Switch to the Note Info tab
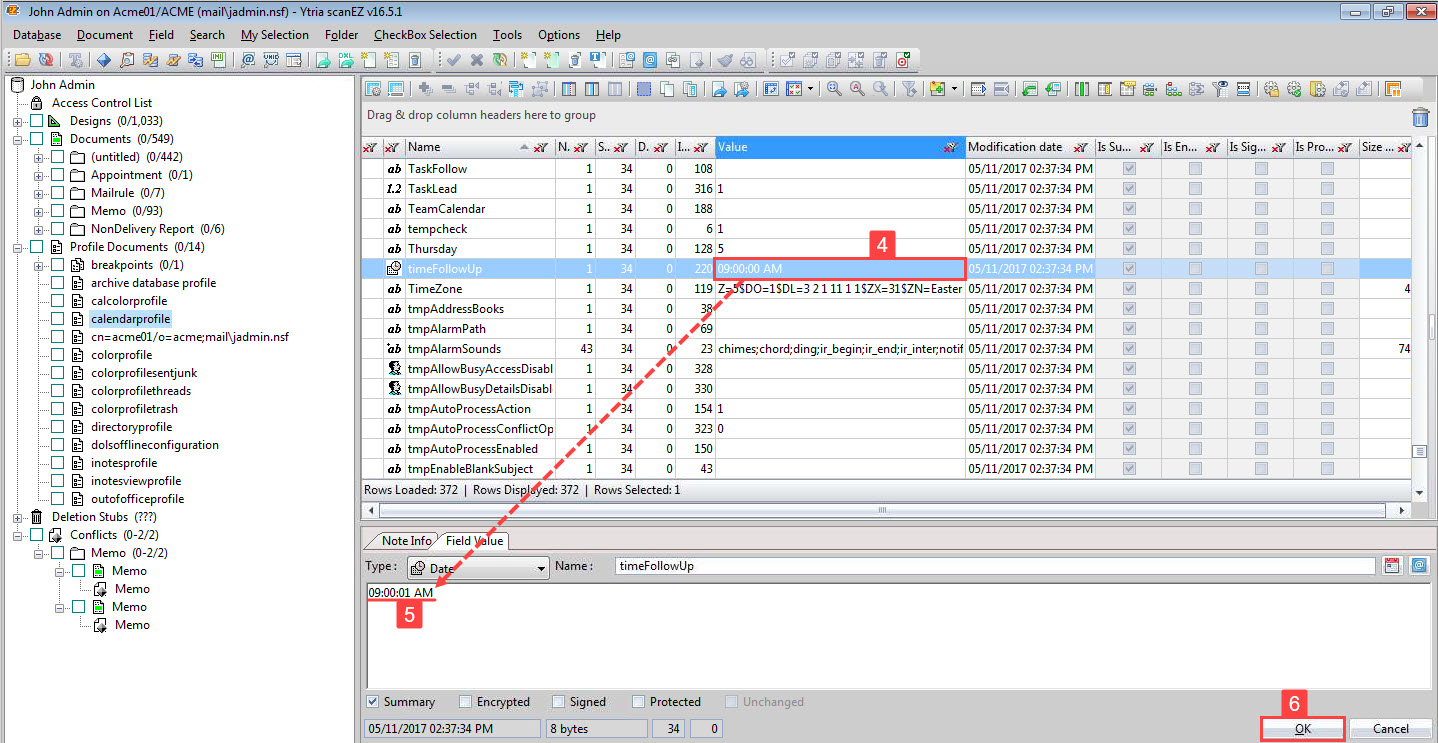The image size is (1438, 743). [x=406, y=541]
